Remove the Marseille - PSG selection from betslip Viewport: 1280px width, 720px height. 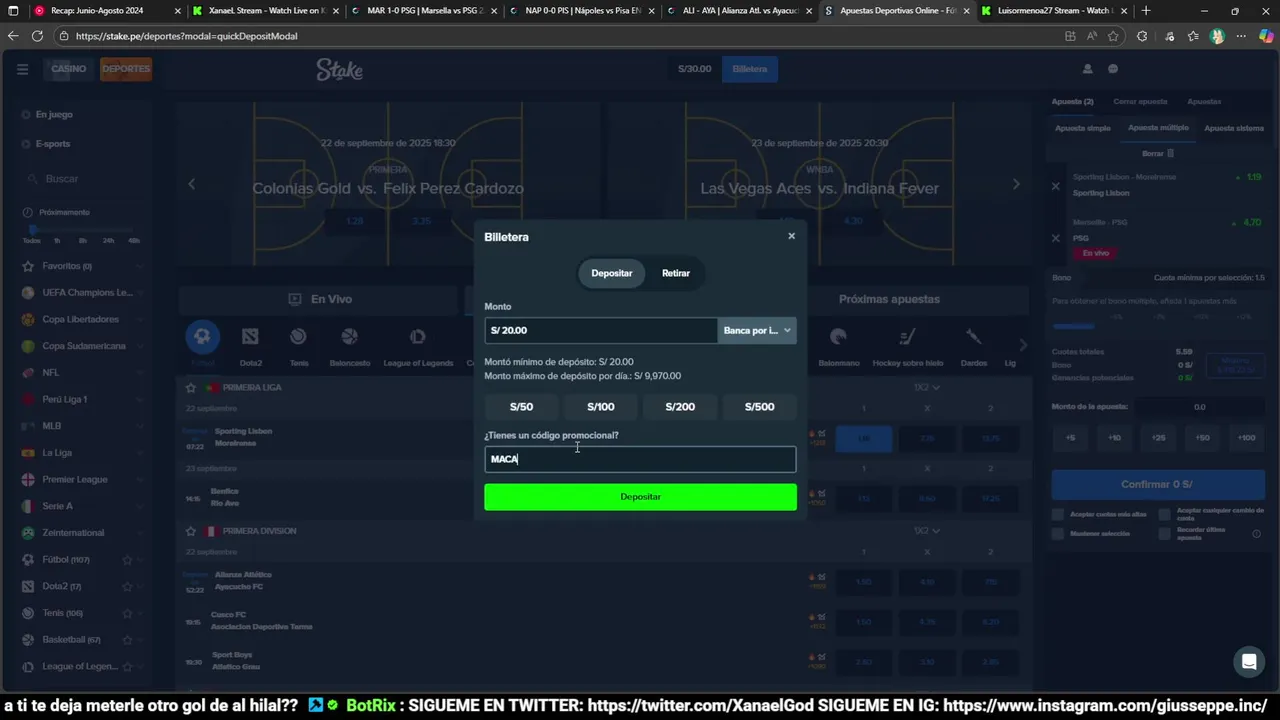click(x=1055, y=238)
